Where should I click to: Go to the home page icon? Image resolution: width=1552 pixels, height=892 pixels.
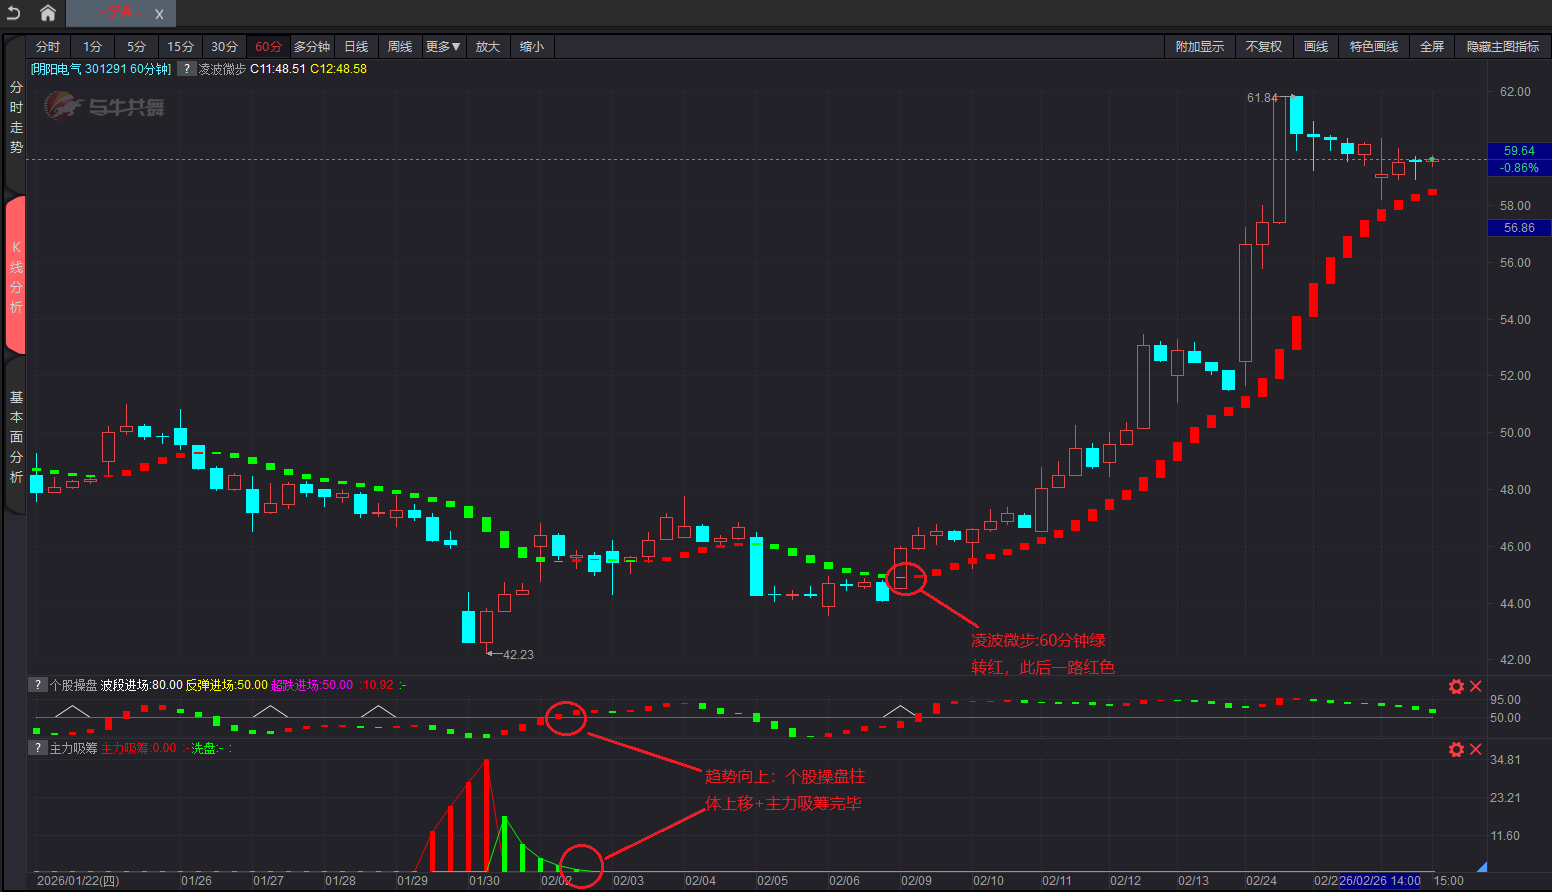pyautogui.click(x=47, y=13)
